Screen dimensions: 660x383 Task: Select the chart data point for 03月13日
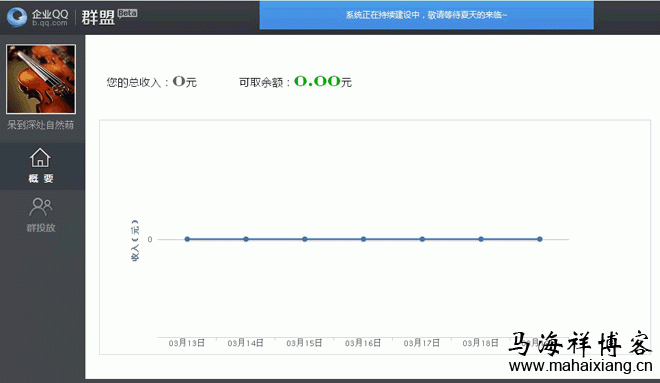click(187, 239)
